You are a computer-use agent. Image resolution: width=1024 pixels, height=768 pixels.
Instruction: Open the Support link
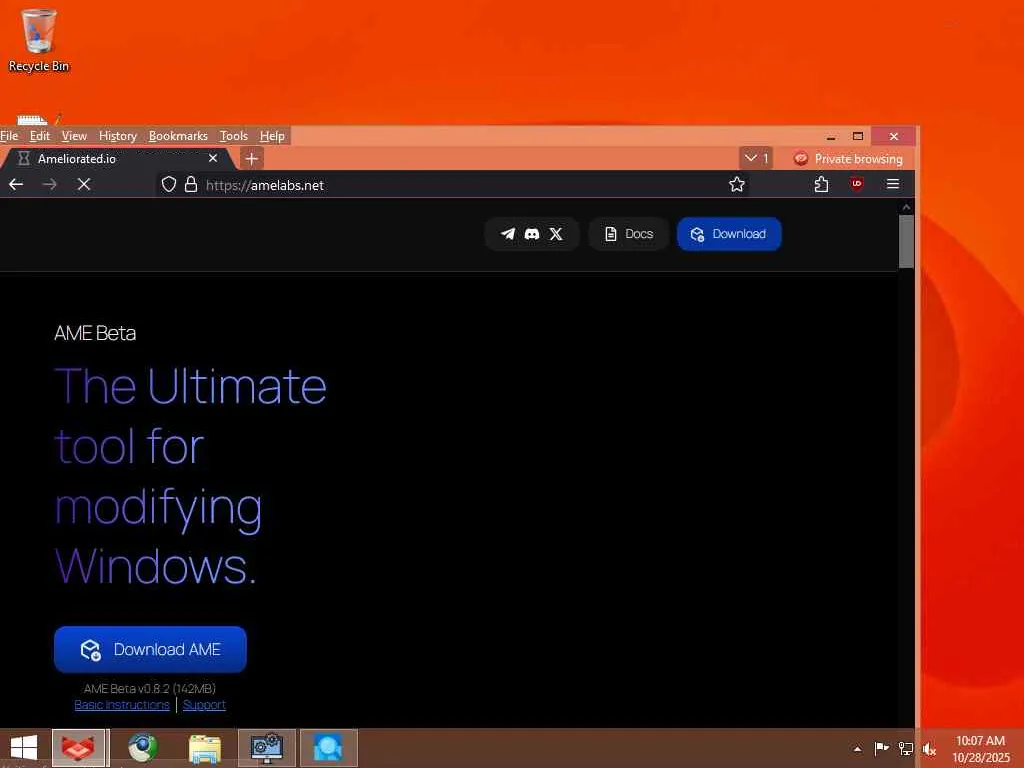pyautogui.click(x=204, y=705)
